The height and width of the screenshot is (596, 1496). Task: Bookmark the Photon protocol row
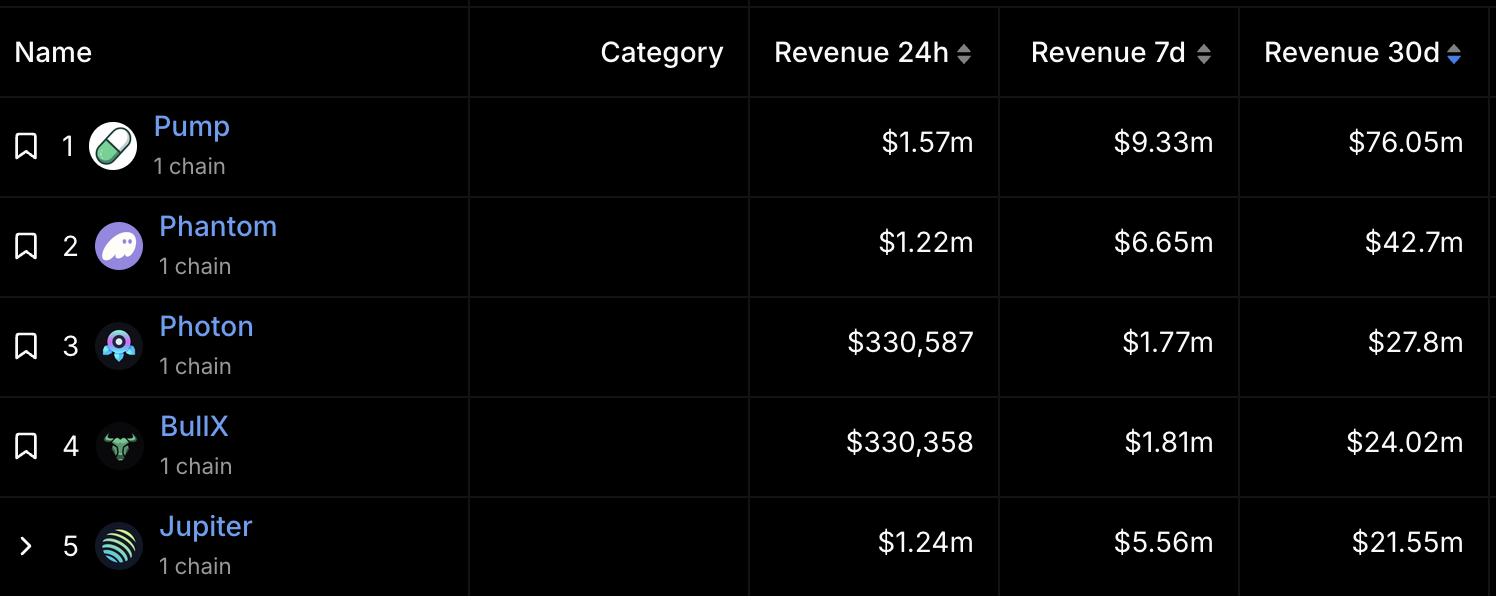[25, 345]
